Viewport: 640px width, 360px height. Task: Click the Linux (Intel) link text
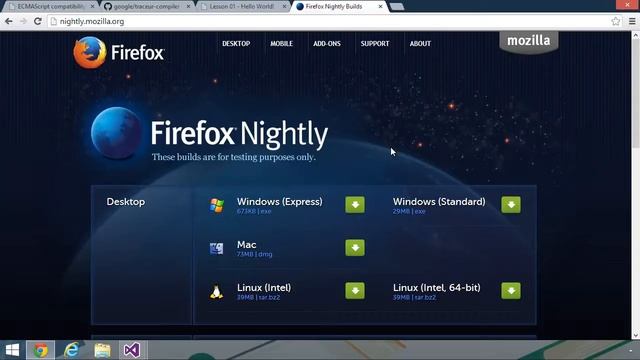264,288
